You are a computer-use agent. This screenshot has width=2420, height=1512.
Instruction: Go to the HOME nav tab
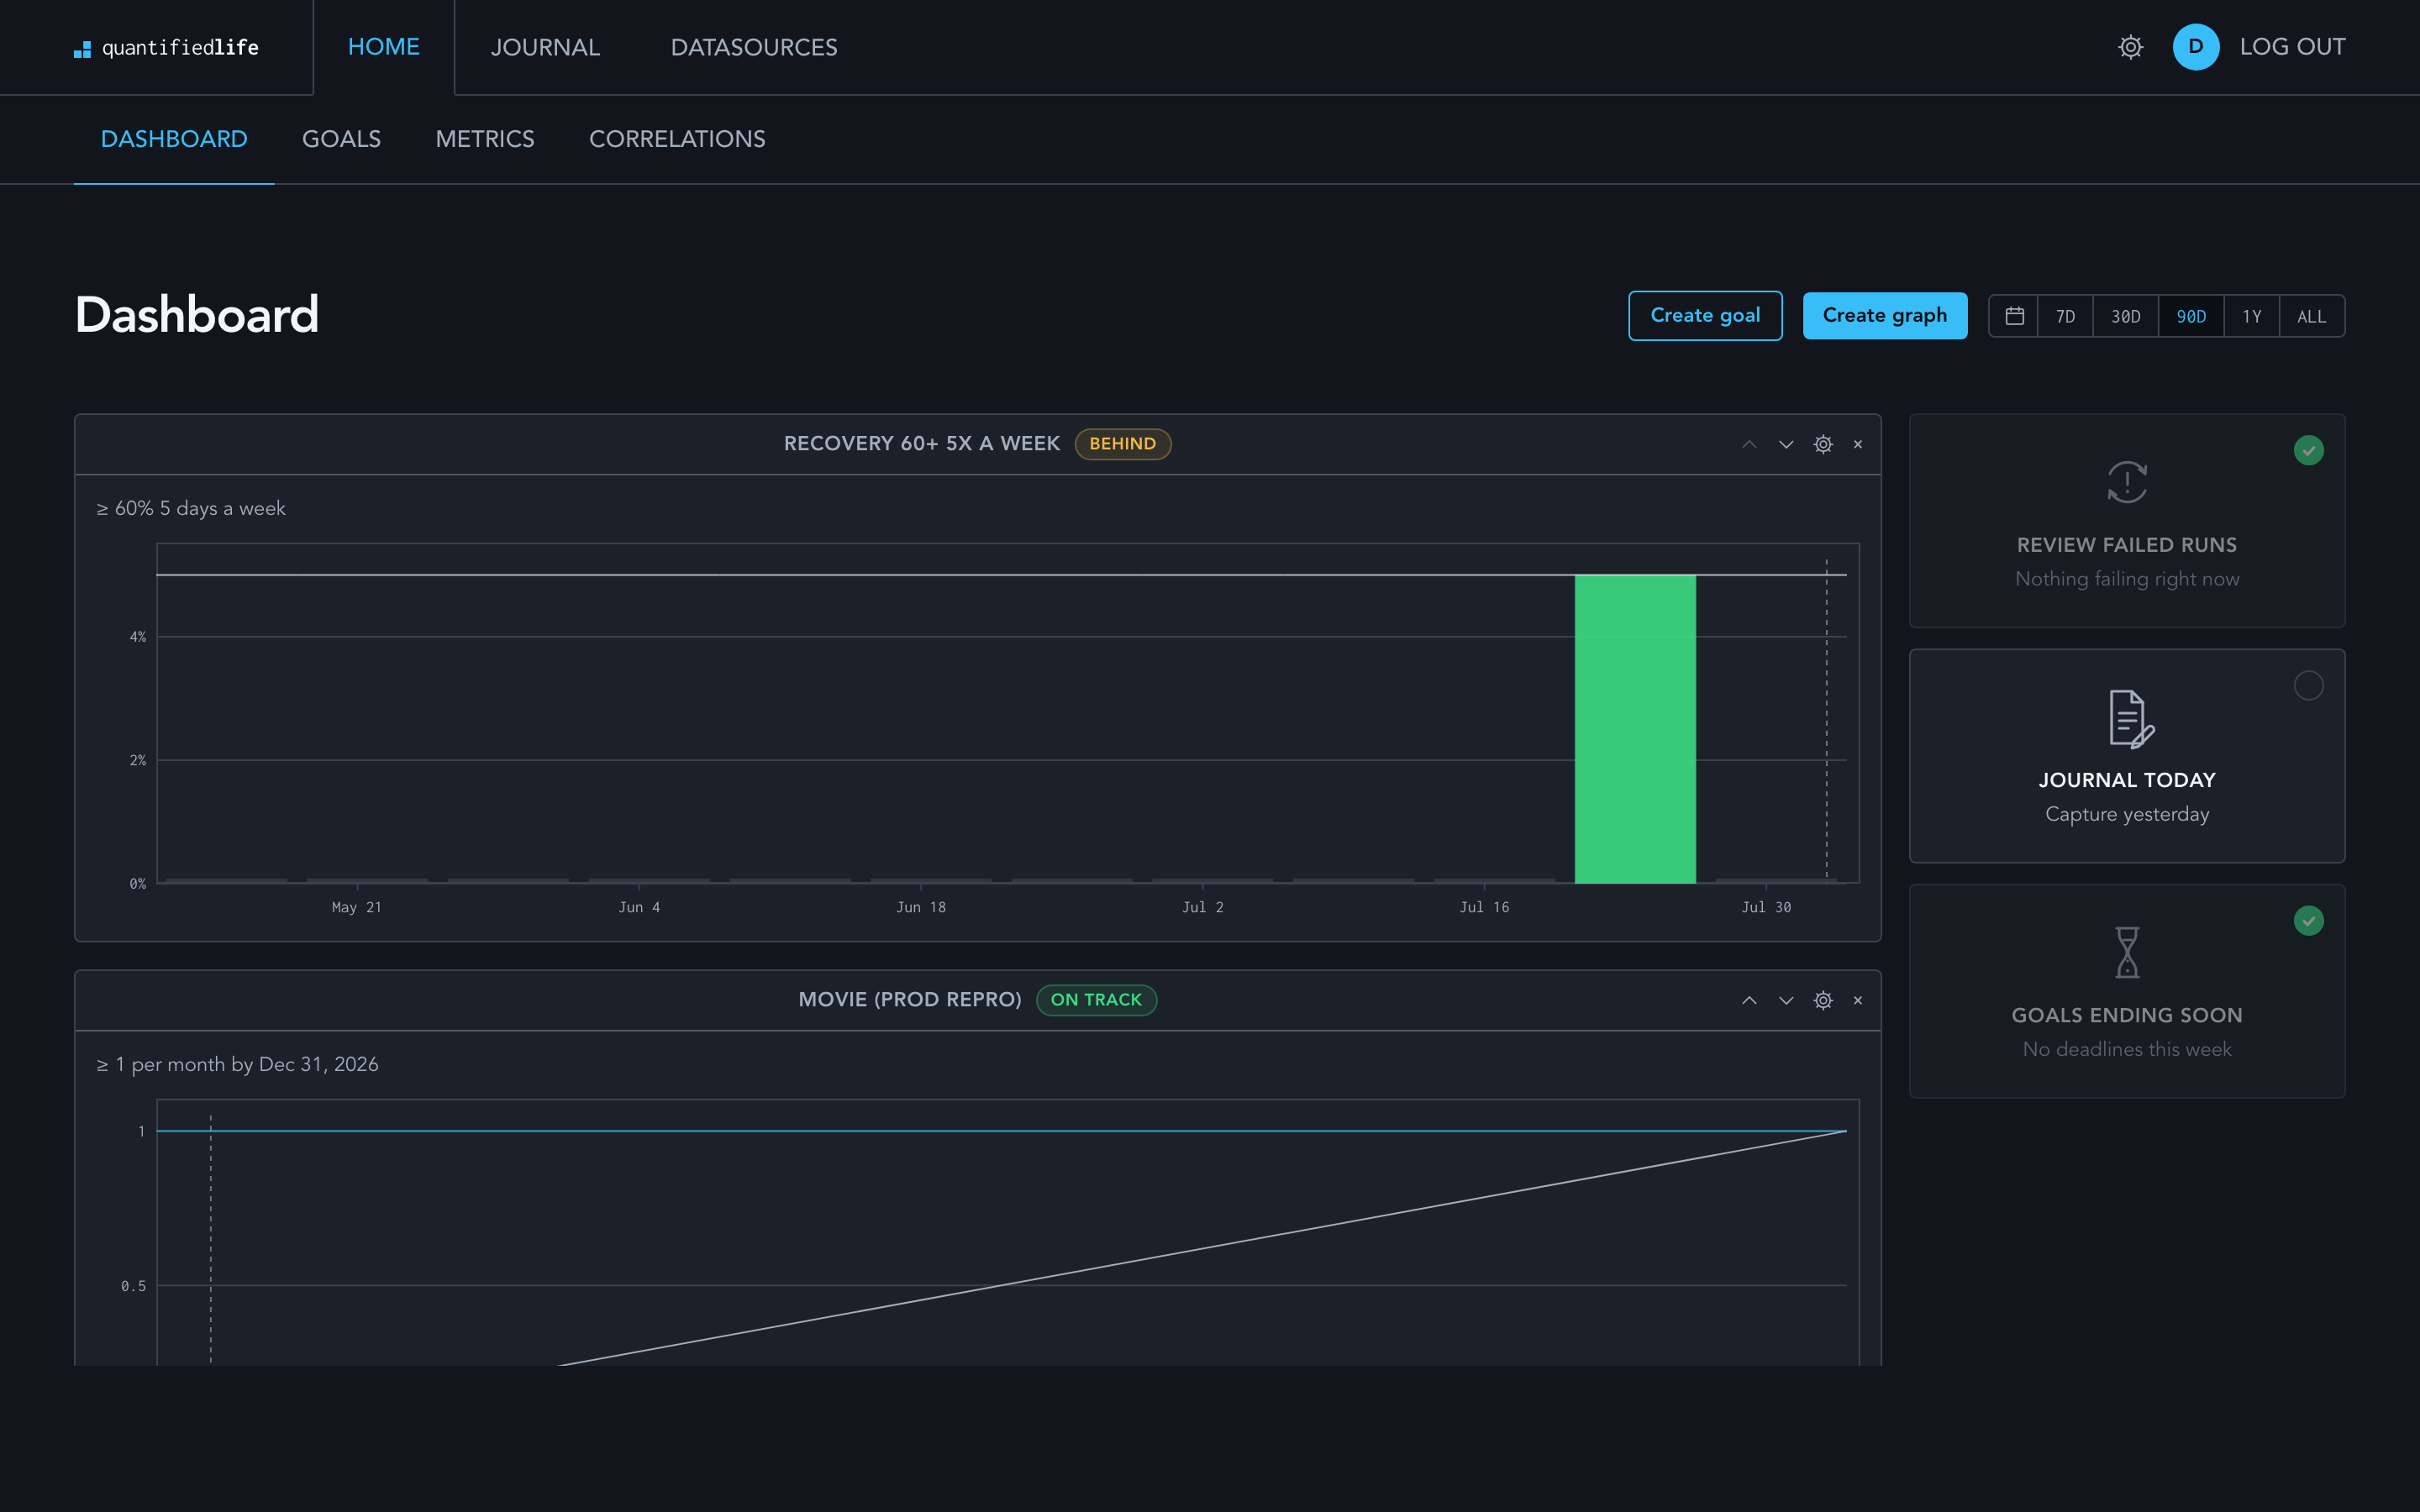click(x=384, y=47)
